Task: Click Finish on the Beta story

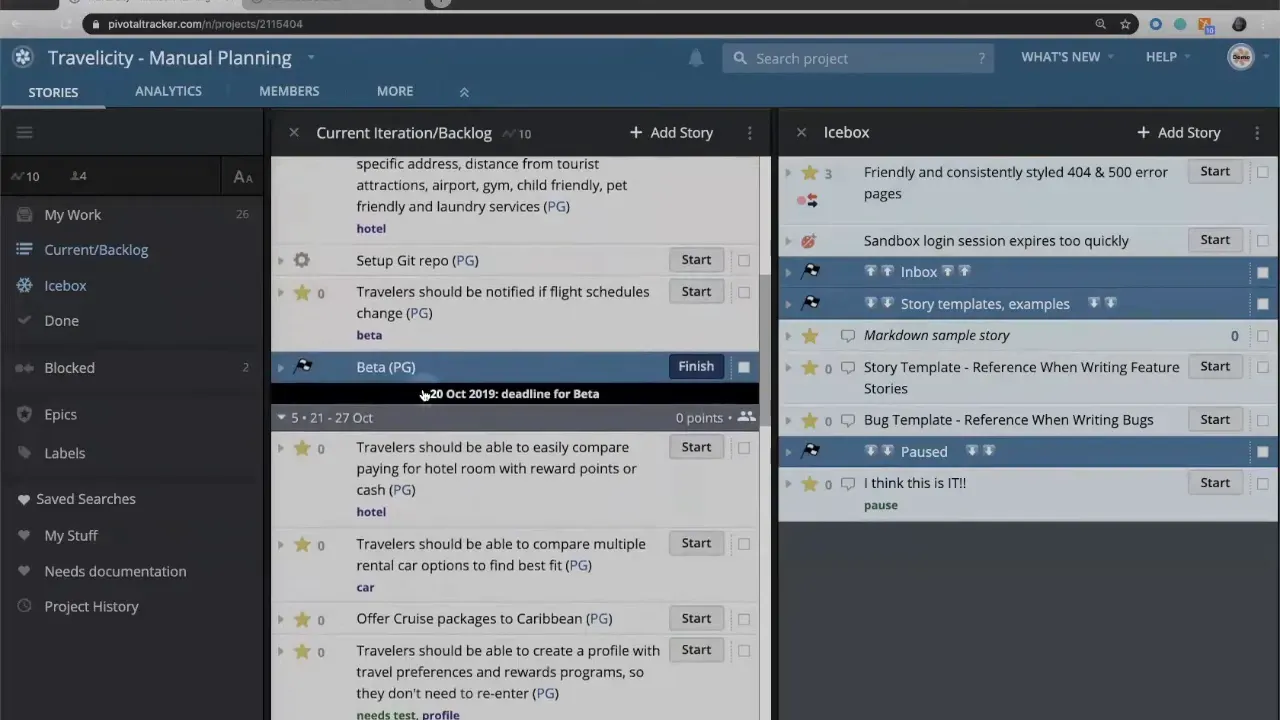Action: [695, 366]
